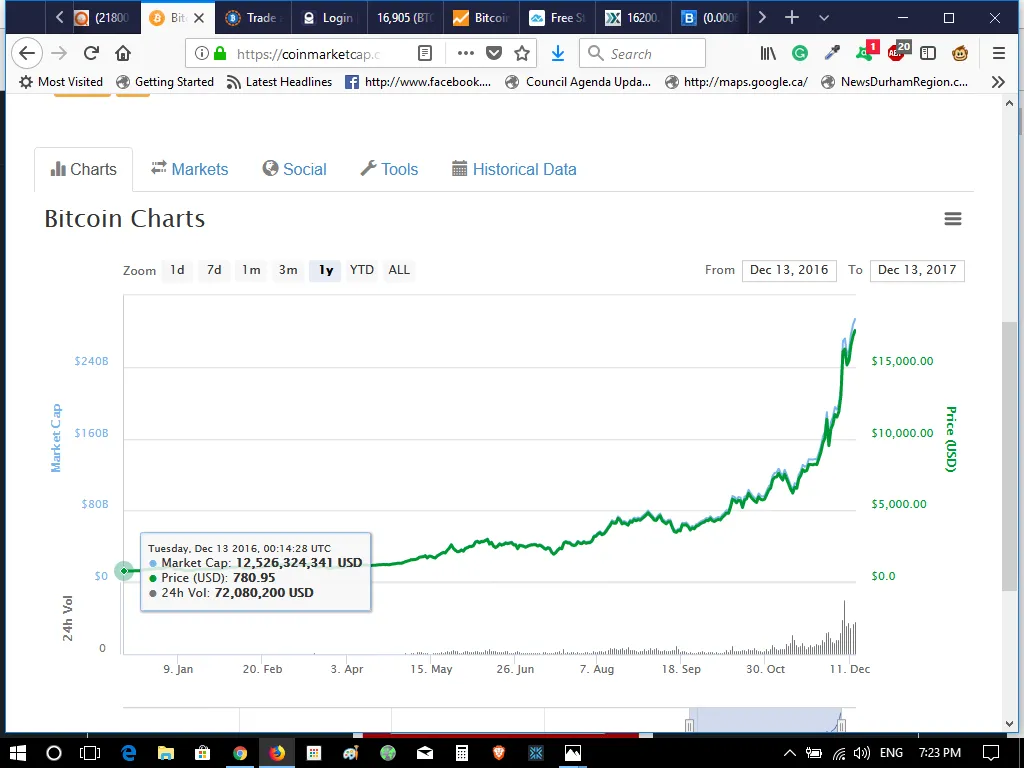Go back with the browser back arrow

(x=27, y=54)
